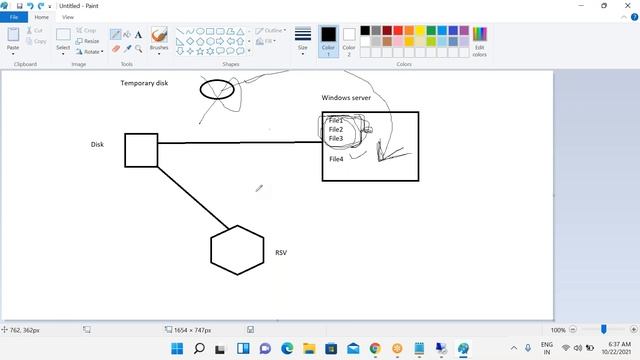This screenshot has height=360, width=640.
Task: Click the zoom out minus button
Action: (573, 329)
